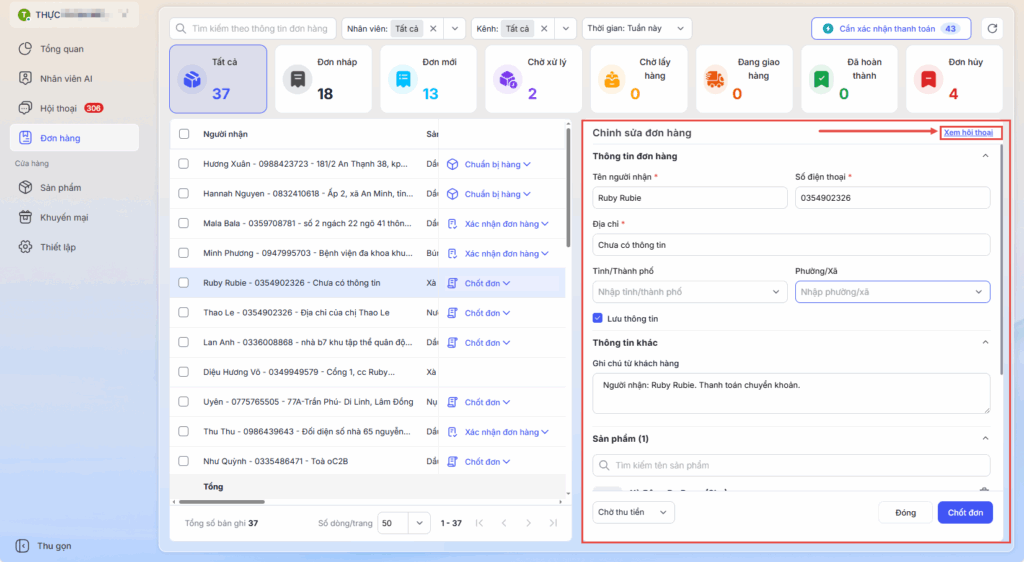Screen dimensions: 1024x562
Task: Select the Đơn hủy status tab
Action: click(953, 79)
